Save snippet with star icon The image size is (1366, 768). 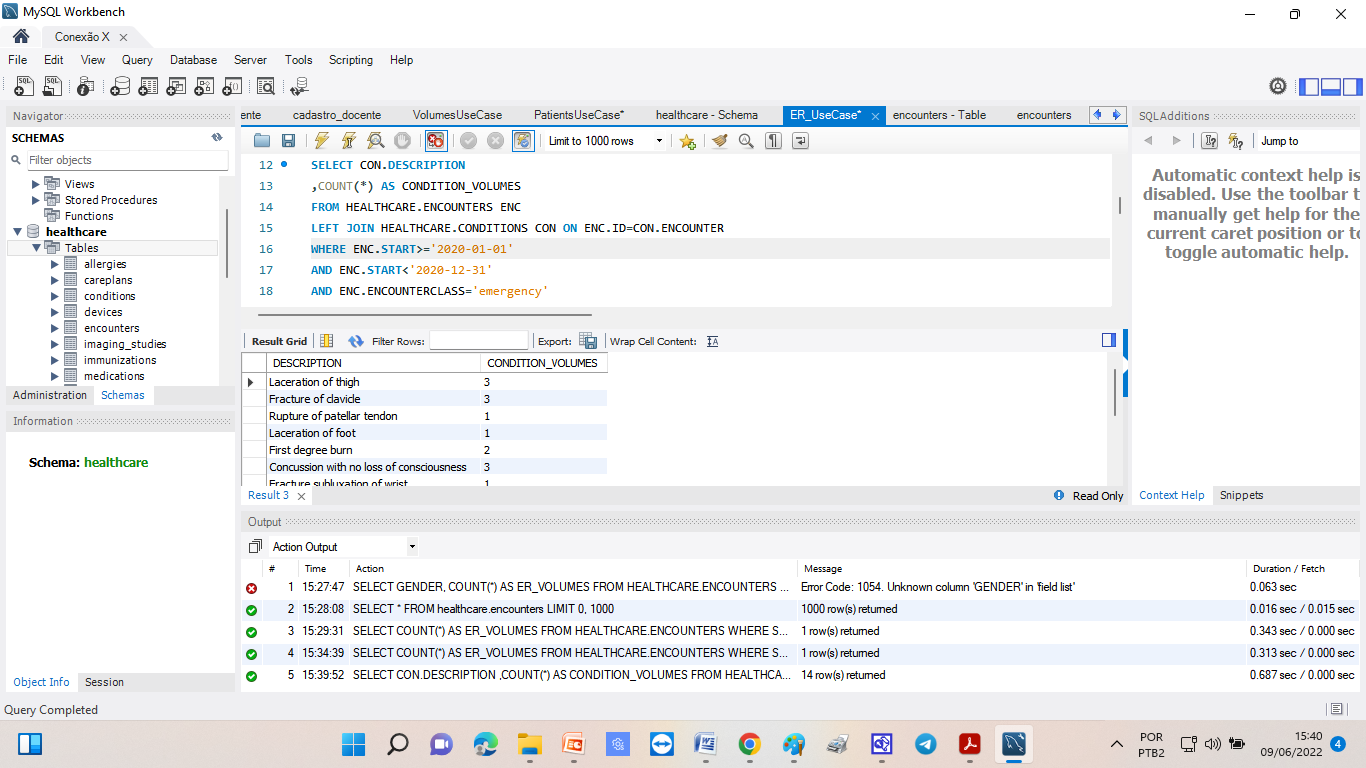coord(687,141)
